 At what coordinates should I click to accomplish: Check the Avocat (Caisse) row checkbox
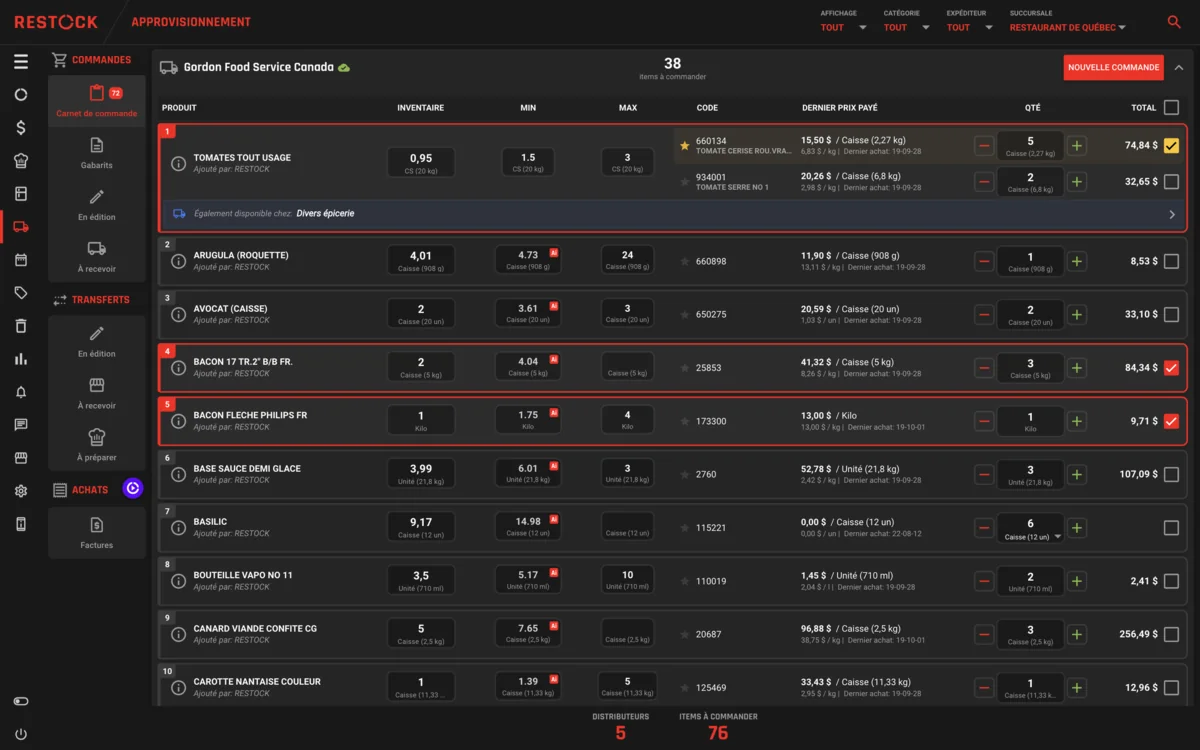1171,314
